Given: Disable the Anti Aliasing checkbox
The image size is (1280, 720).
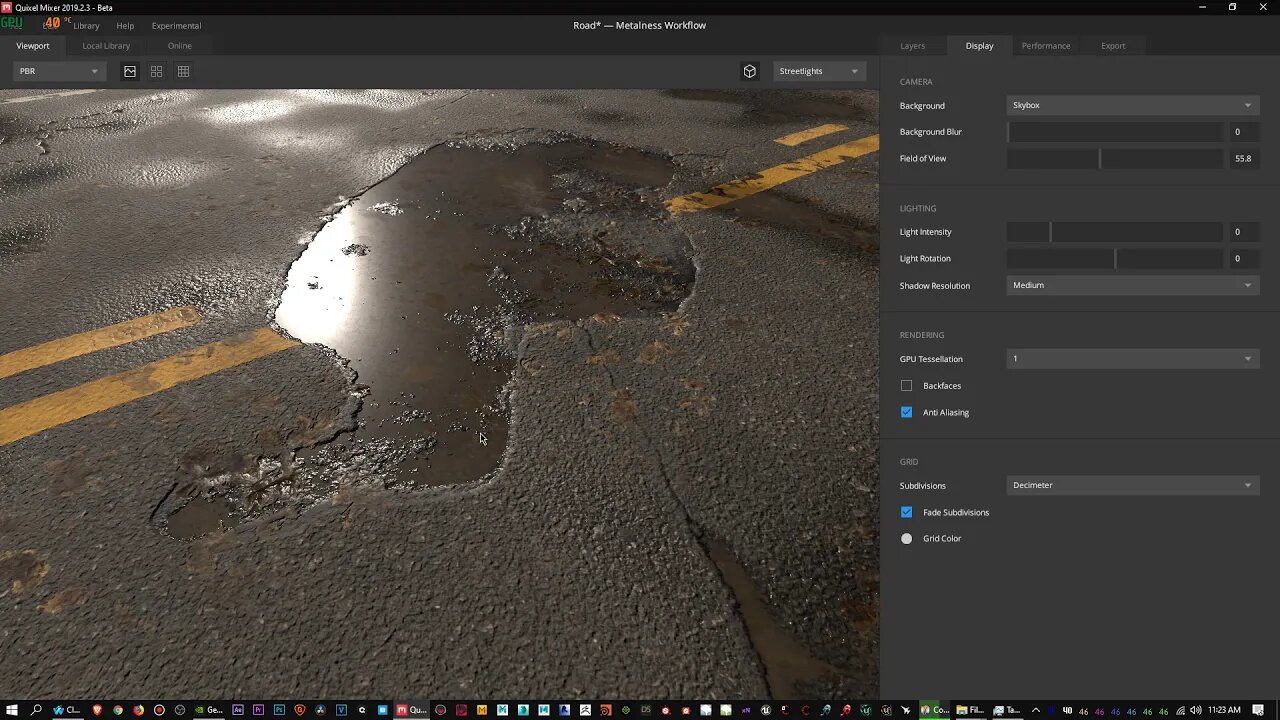Looking at the screenshot, I should pyautogui.click(x=906, y=412).
